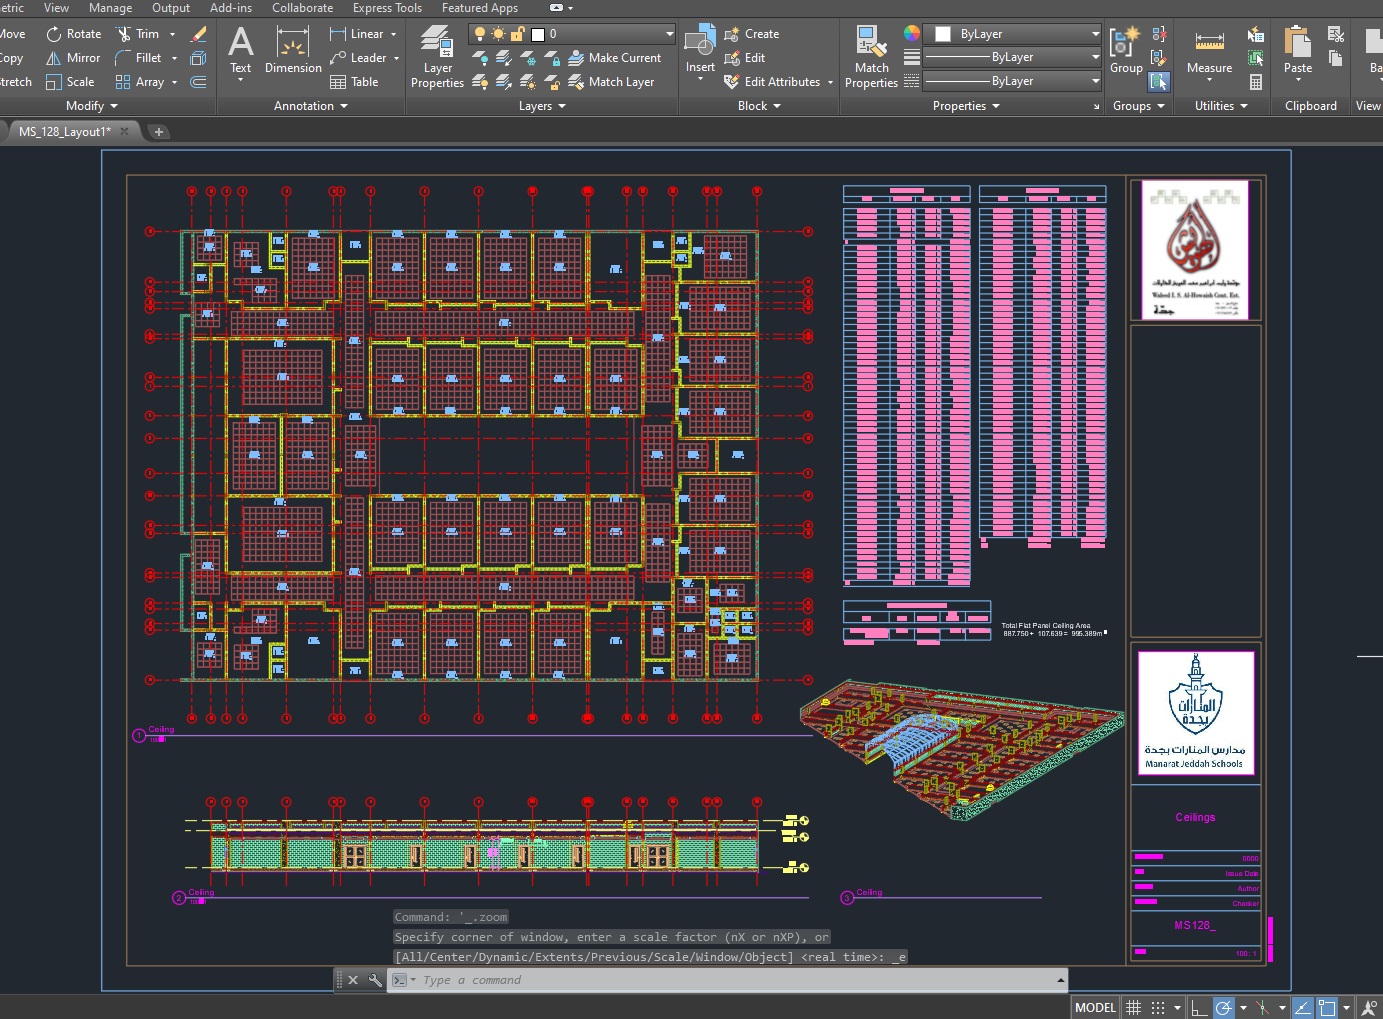1383x1019 pixels.
Task: Switch to the Collaborate ribbon tab
Action: click(302, 8)
